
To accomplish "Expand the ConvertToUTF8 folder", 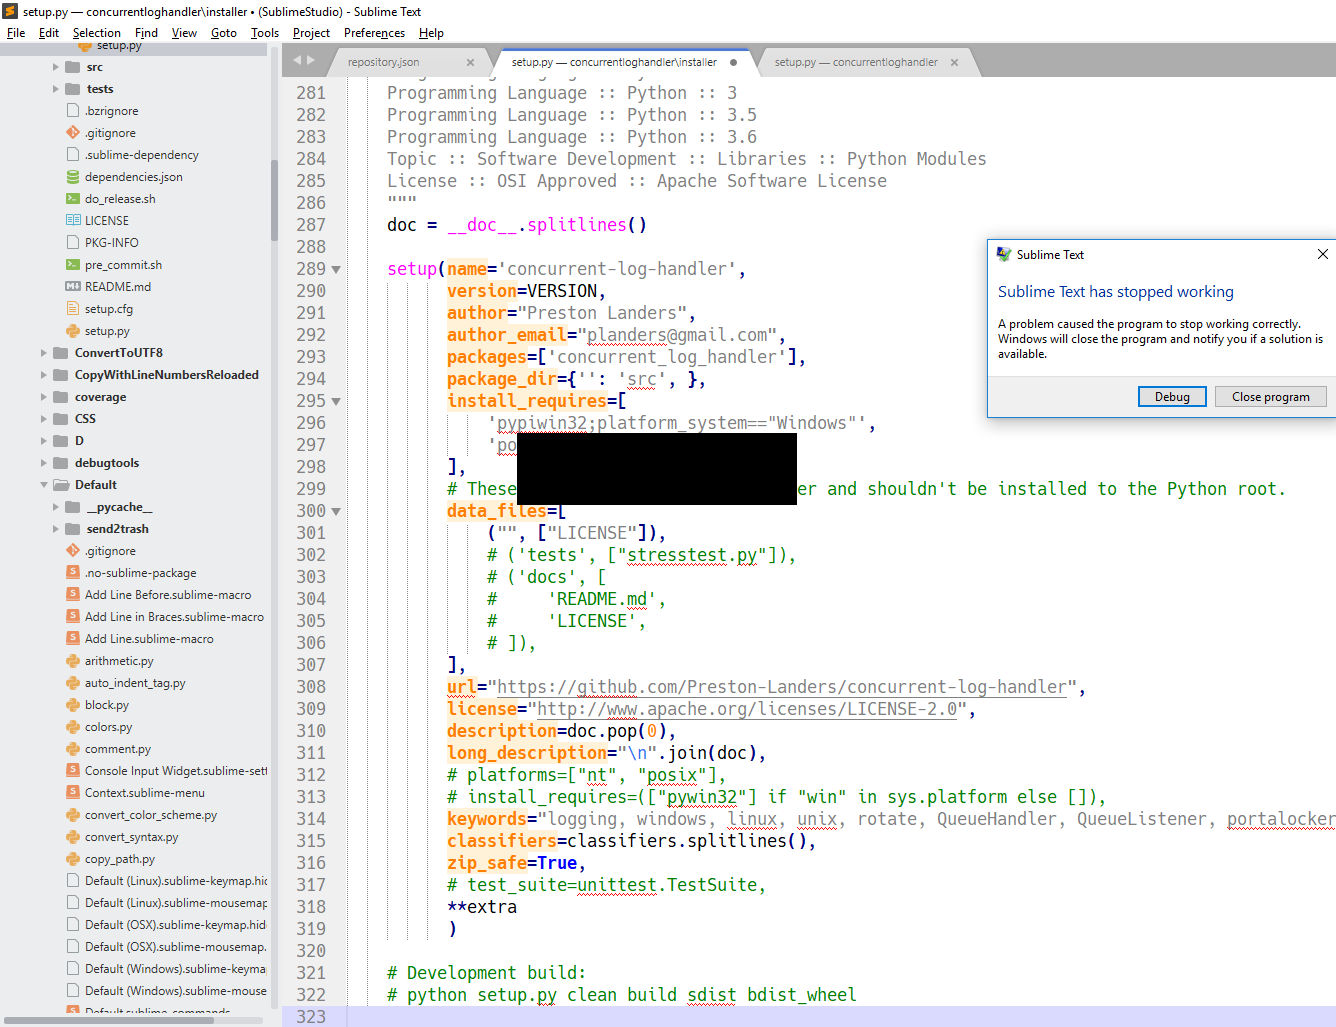I will (x=43, y=353).
